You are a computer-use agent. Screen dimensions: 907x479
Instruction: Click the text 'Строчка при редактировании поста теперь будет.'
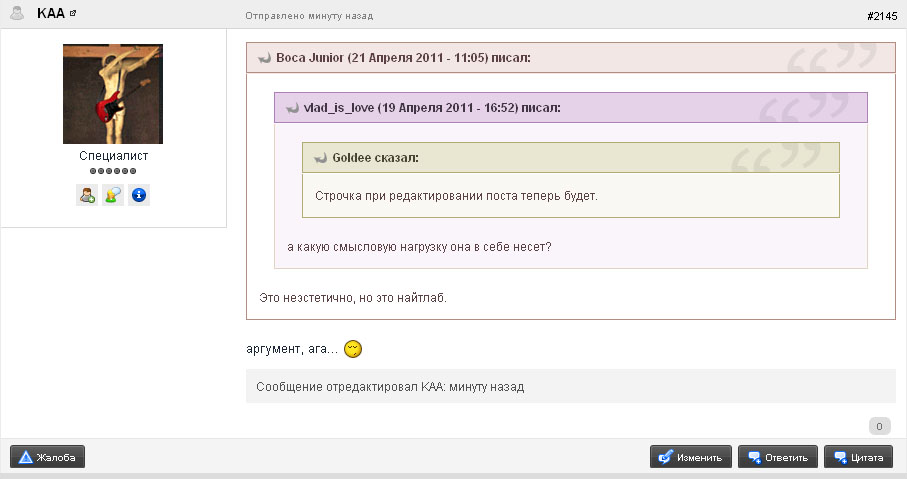click(x=456, y=196)
